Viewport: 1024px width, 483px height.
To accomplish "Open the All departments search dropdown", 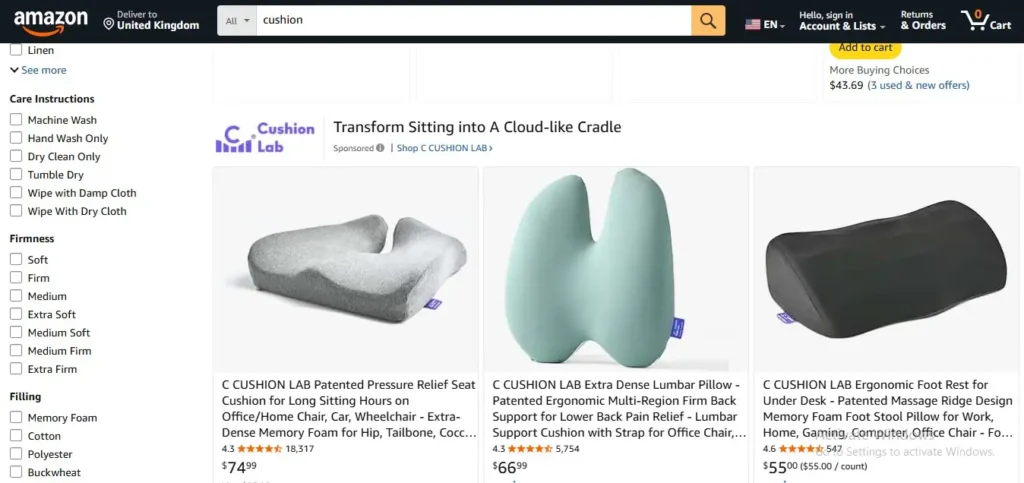I will click(237, 20).
